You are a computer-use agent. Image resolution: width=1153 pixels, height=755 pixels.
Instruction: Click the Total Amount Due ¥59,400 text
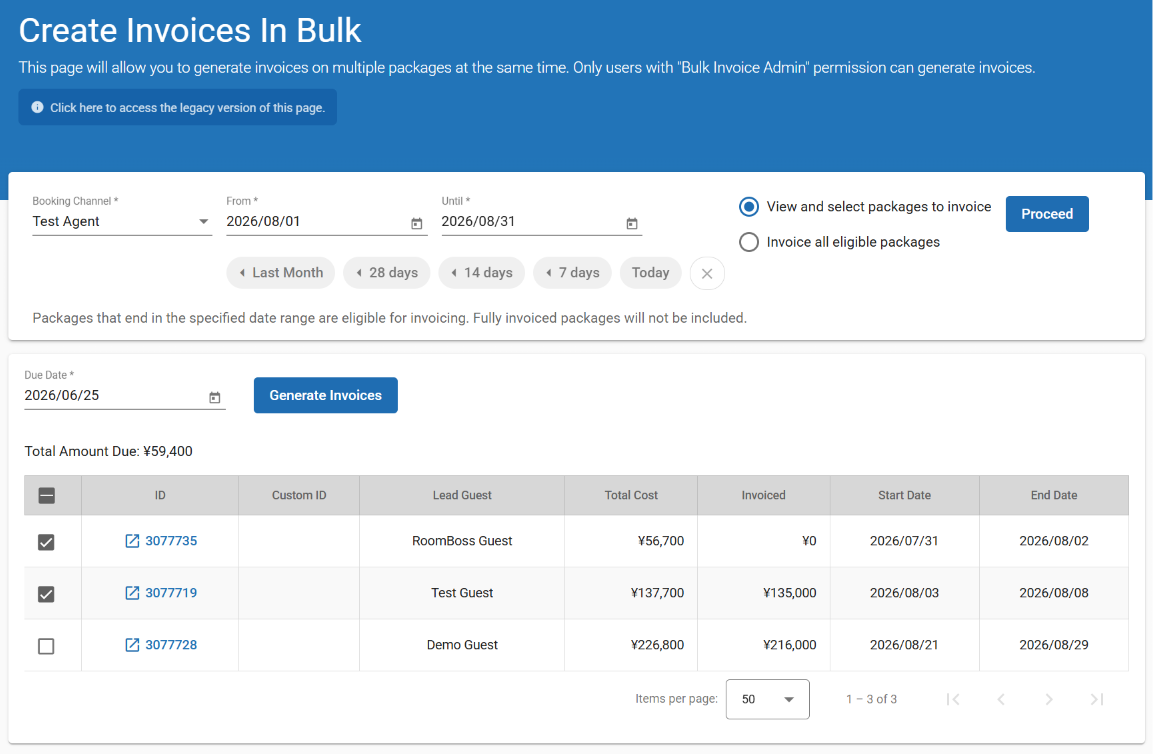pyautogui.click(x=108, y=451)
